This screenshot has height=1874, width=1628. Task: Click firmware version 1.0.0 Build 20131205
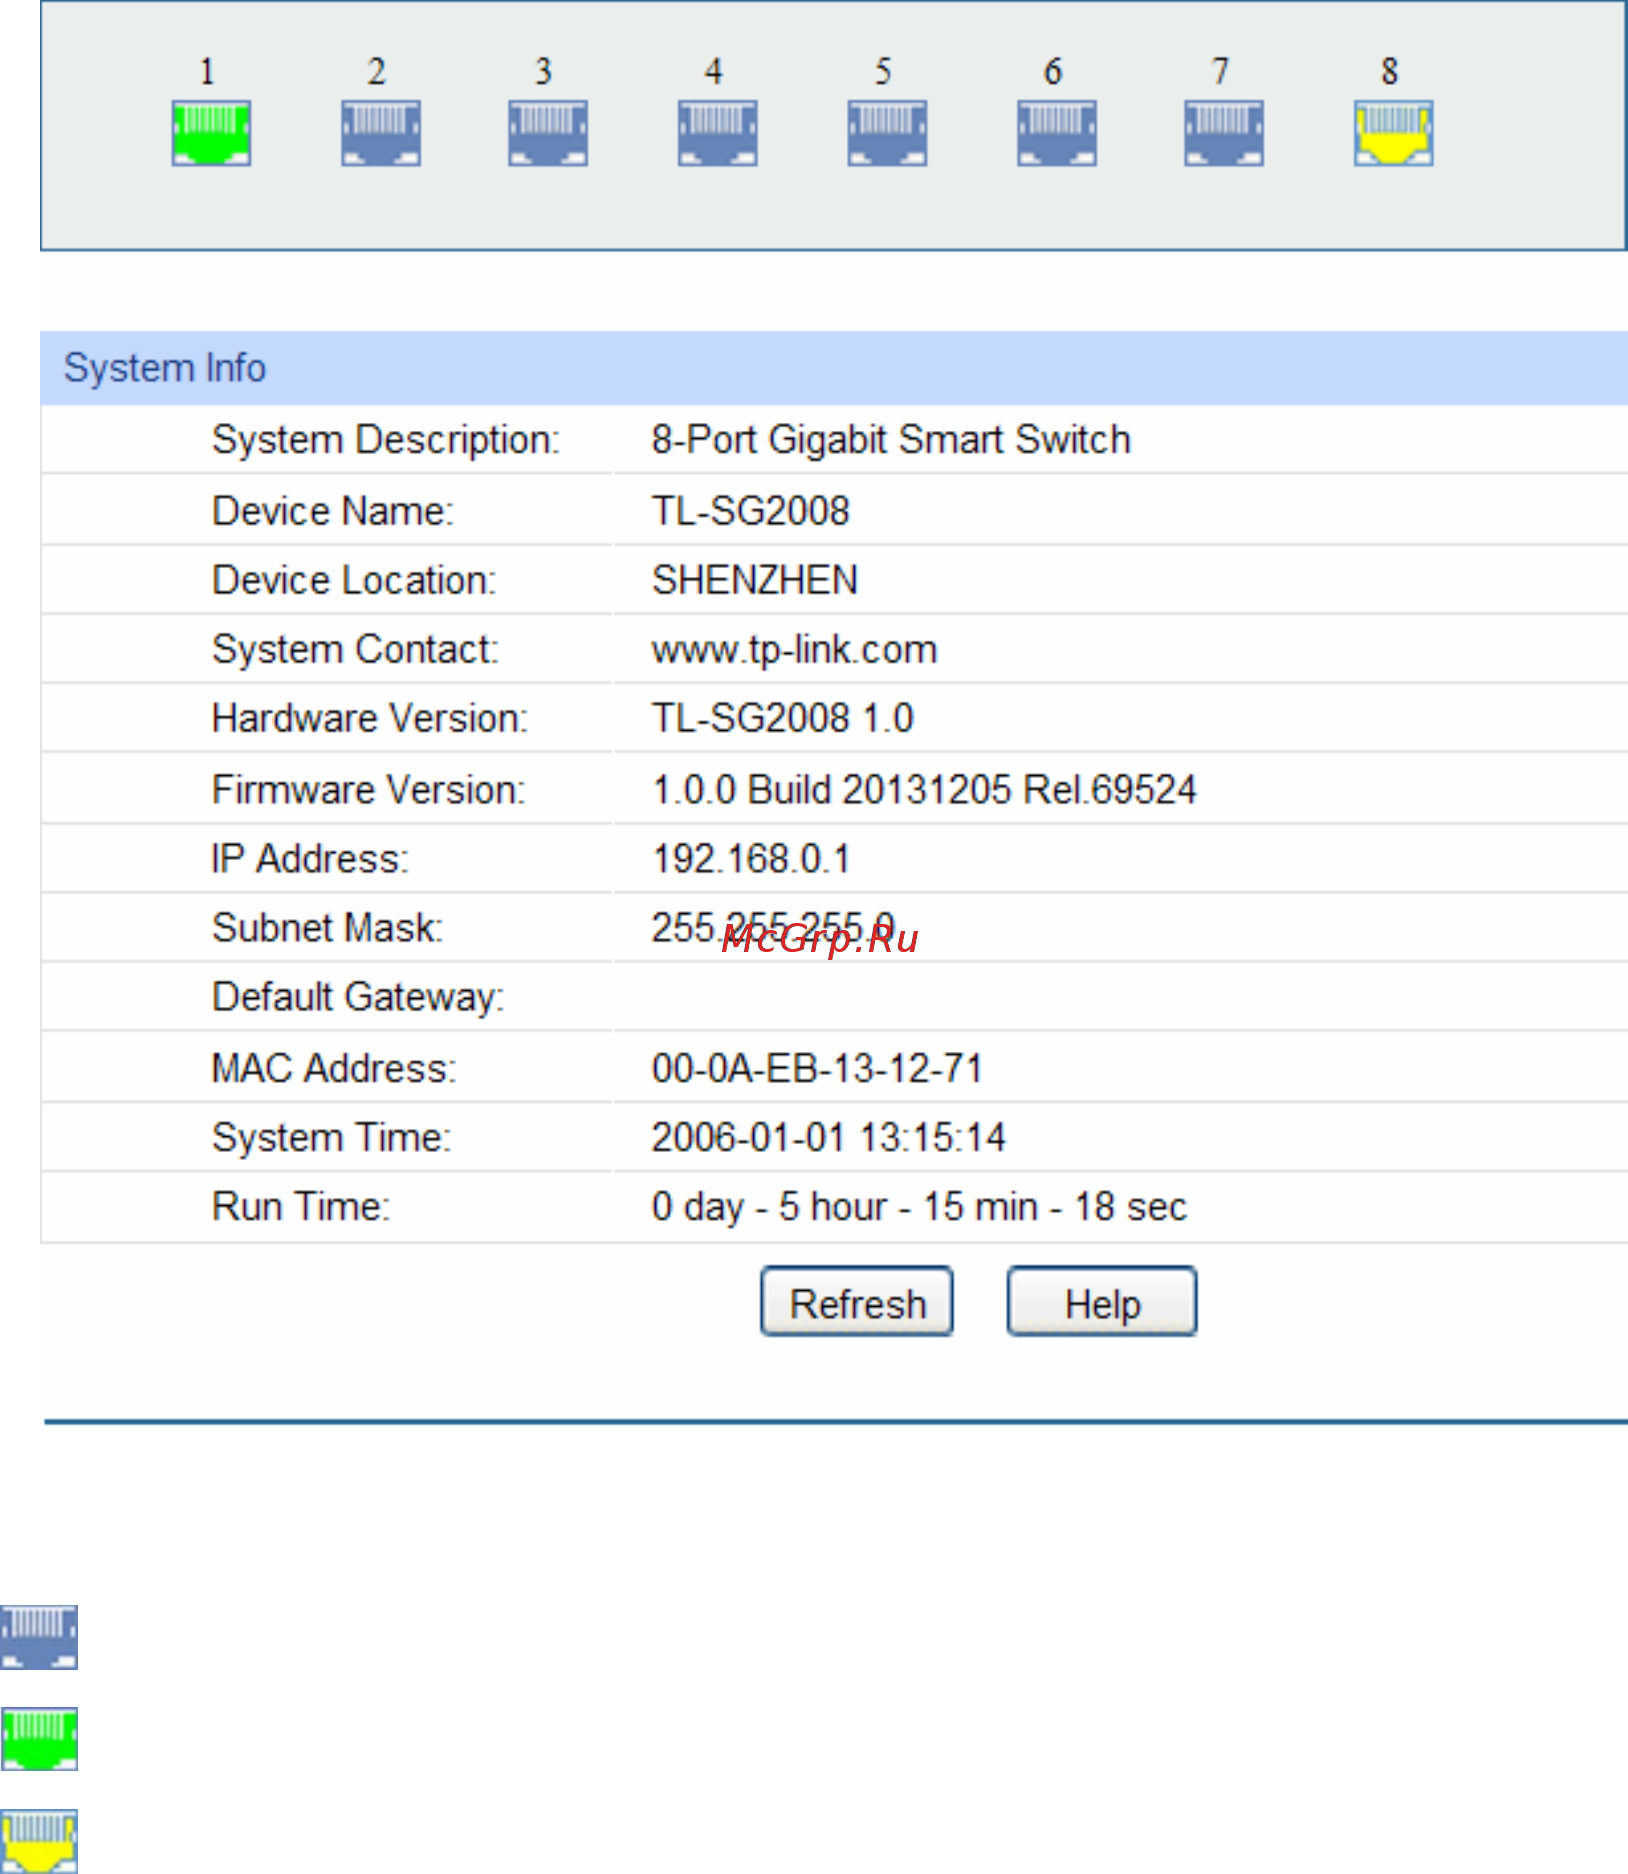(924, 790)
